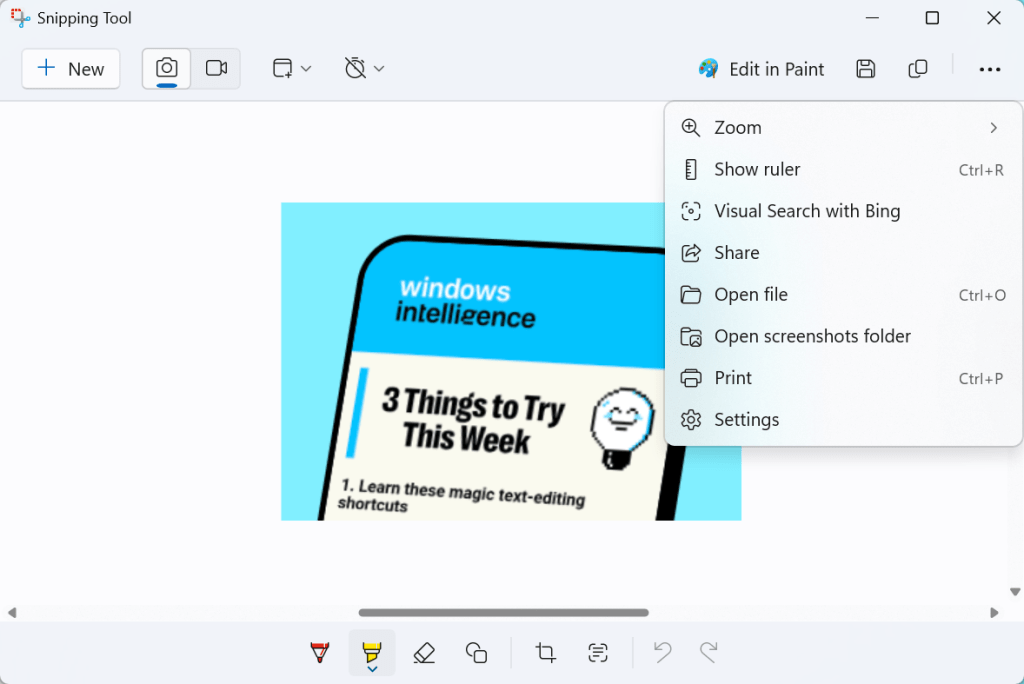Screen dimensions: 1024x684
Task: Choose Visual Search with Bing
Action: click(806, 211)
